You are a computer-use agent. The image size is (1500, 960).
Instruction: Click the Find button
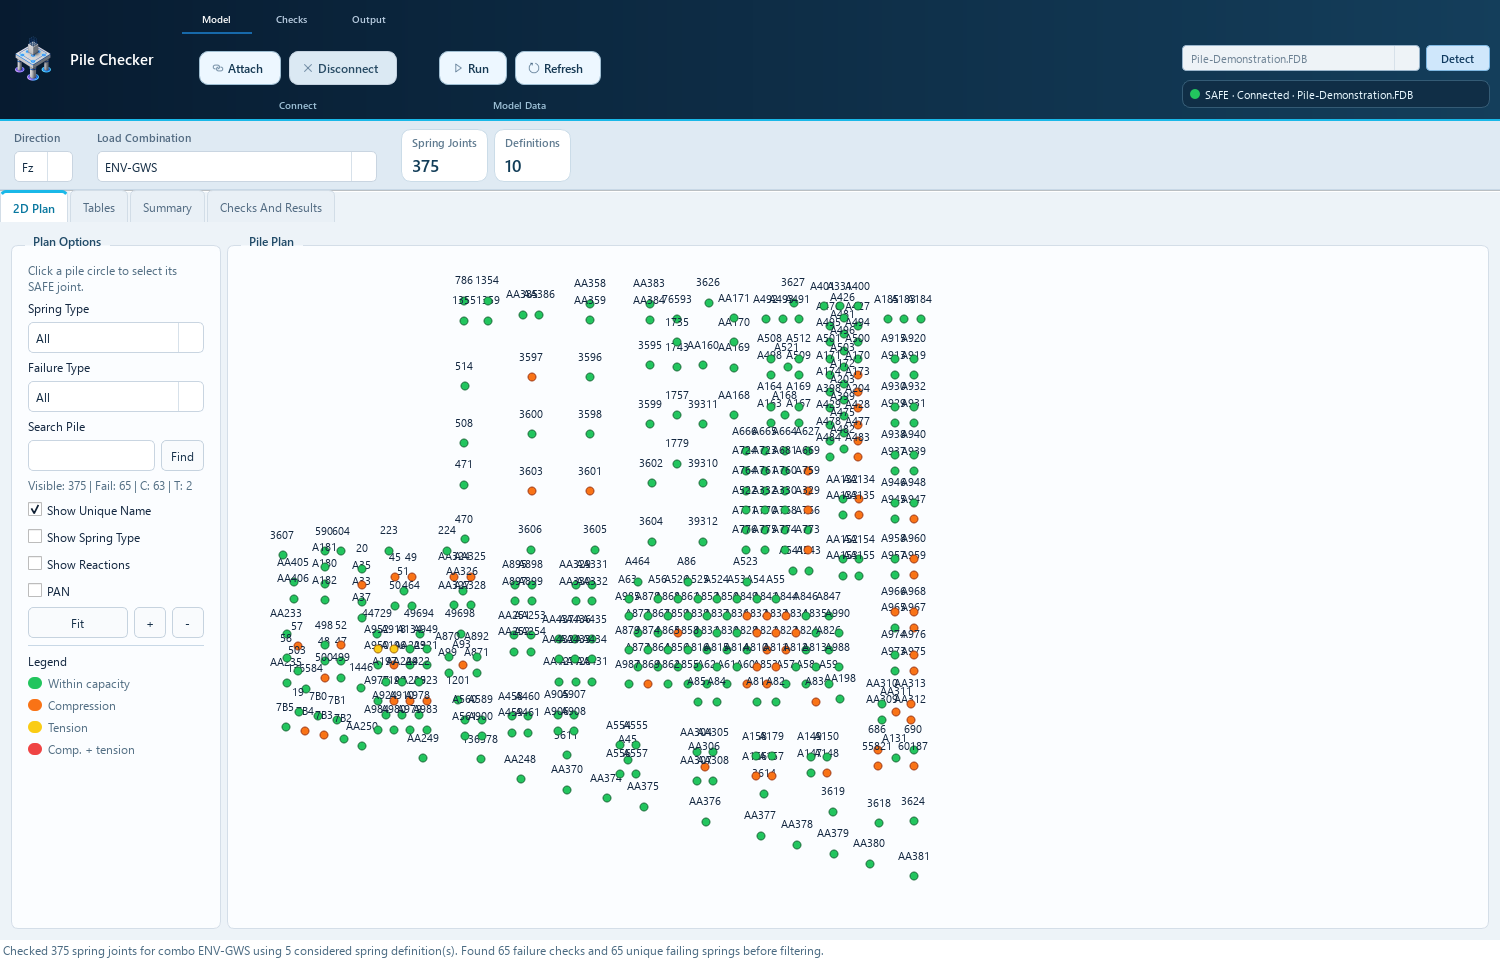coord(182,456)
